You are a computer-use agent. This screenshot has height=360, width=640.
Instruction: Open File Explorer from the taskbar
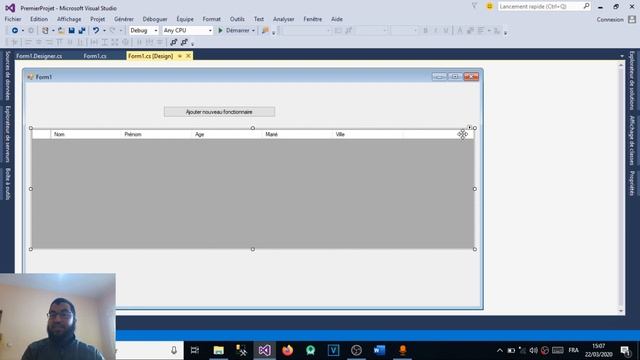tap(219, 350)
